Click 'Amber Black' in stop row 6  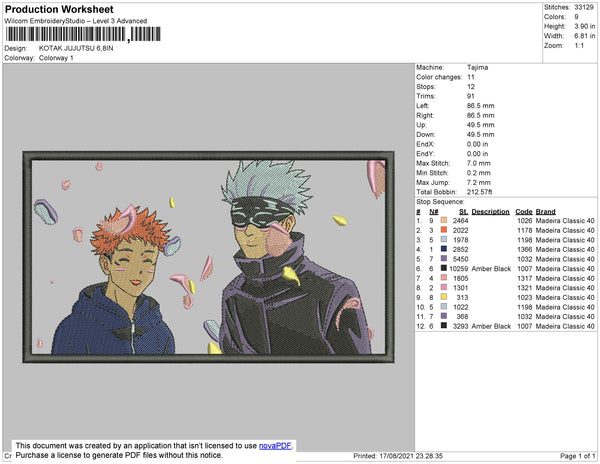click(491, 269)
